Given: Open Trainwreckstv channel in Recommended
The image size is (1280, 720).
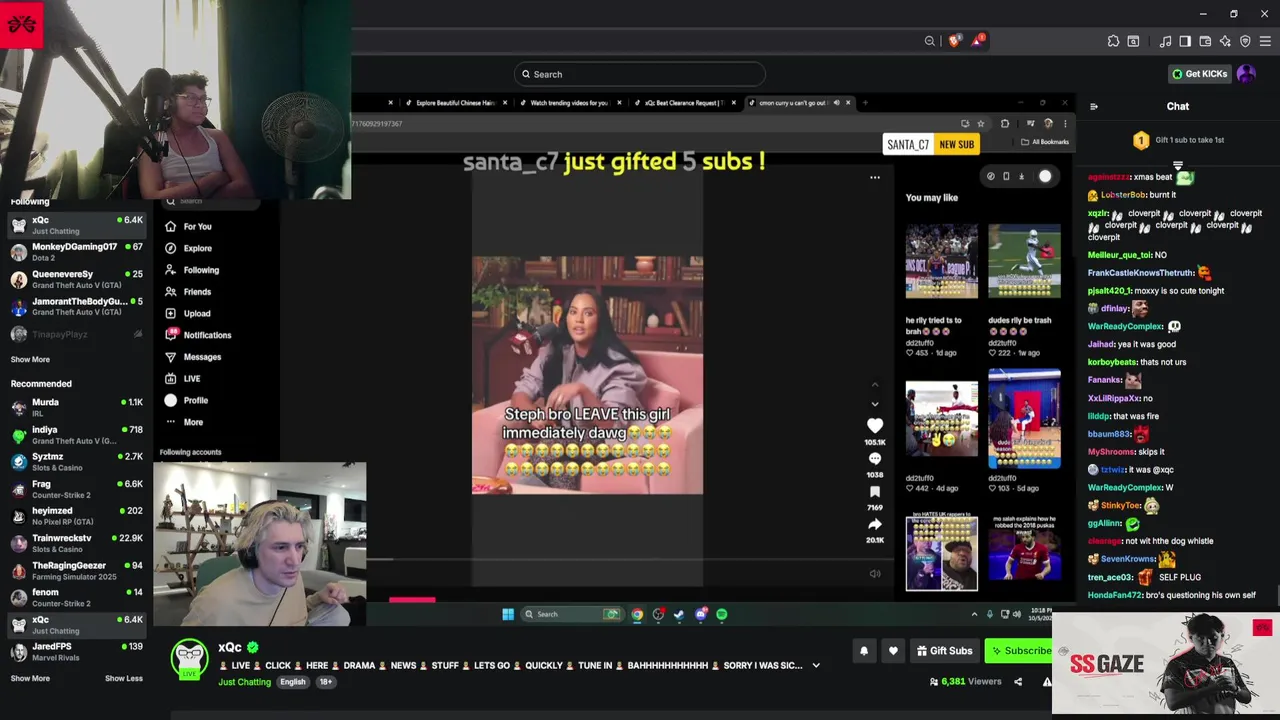Looking at the screenshot, I should [x=76, y=543].
